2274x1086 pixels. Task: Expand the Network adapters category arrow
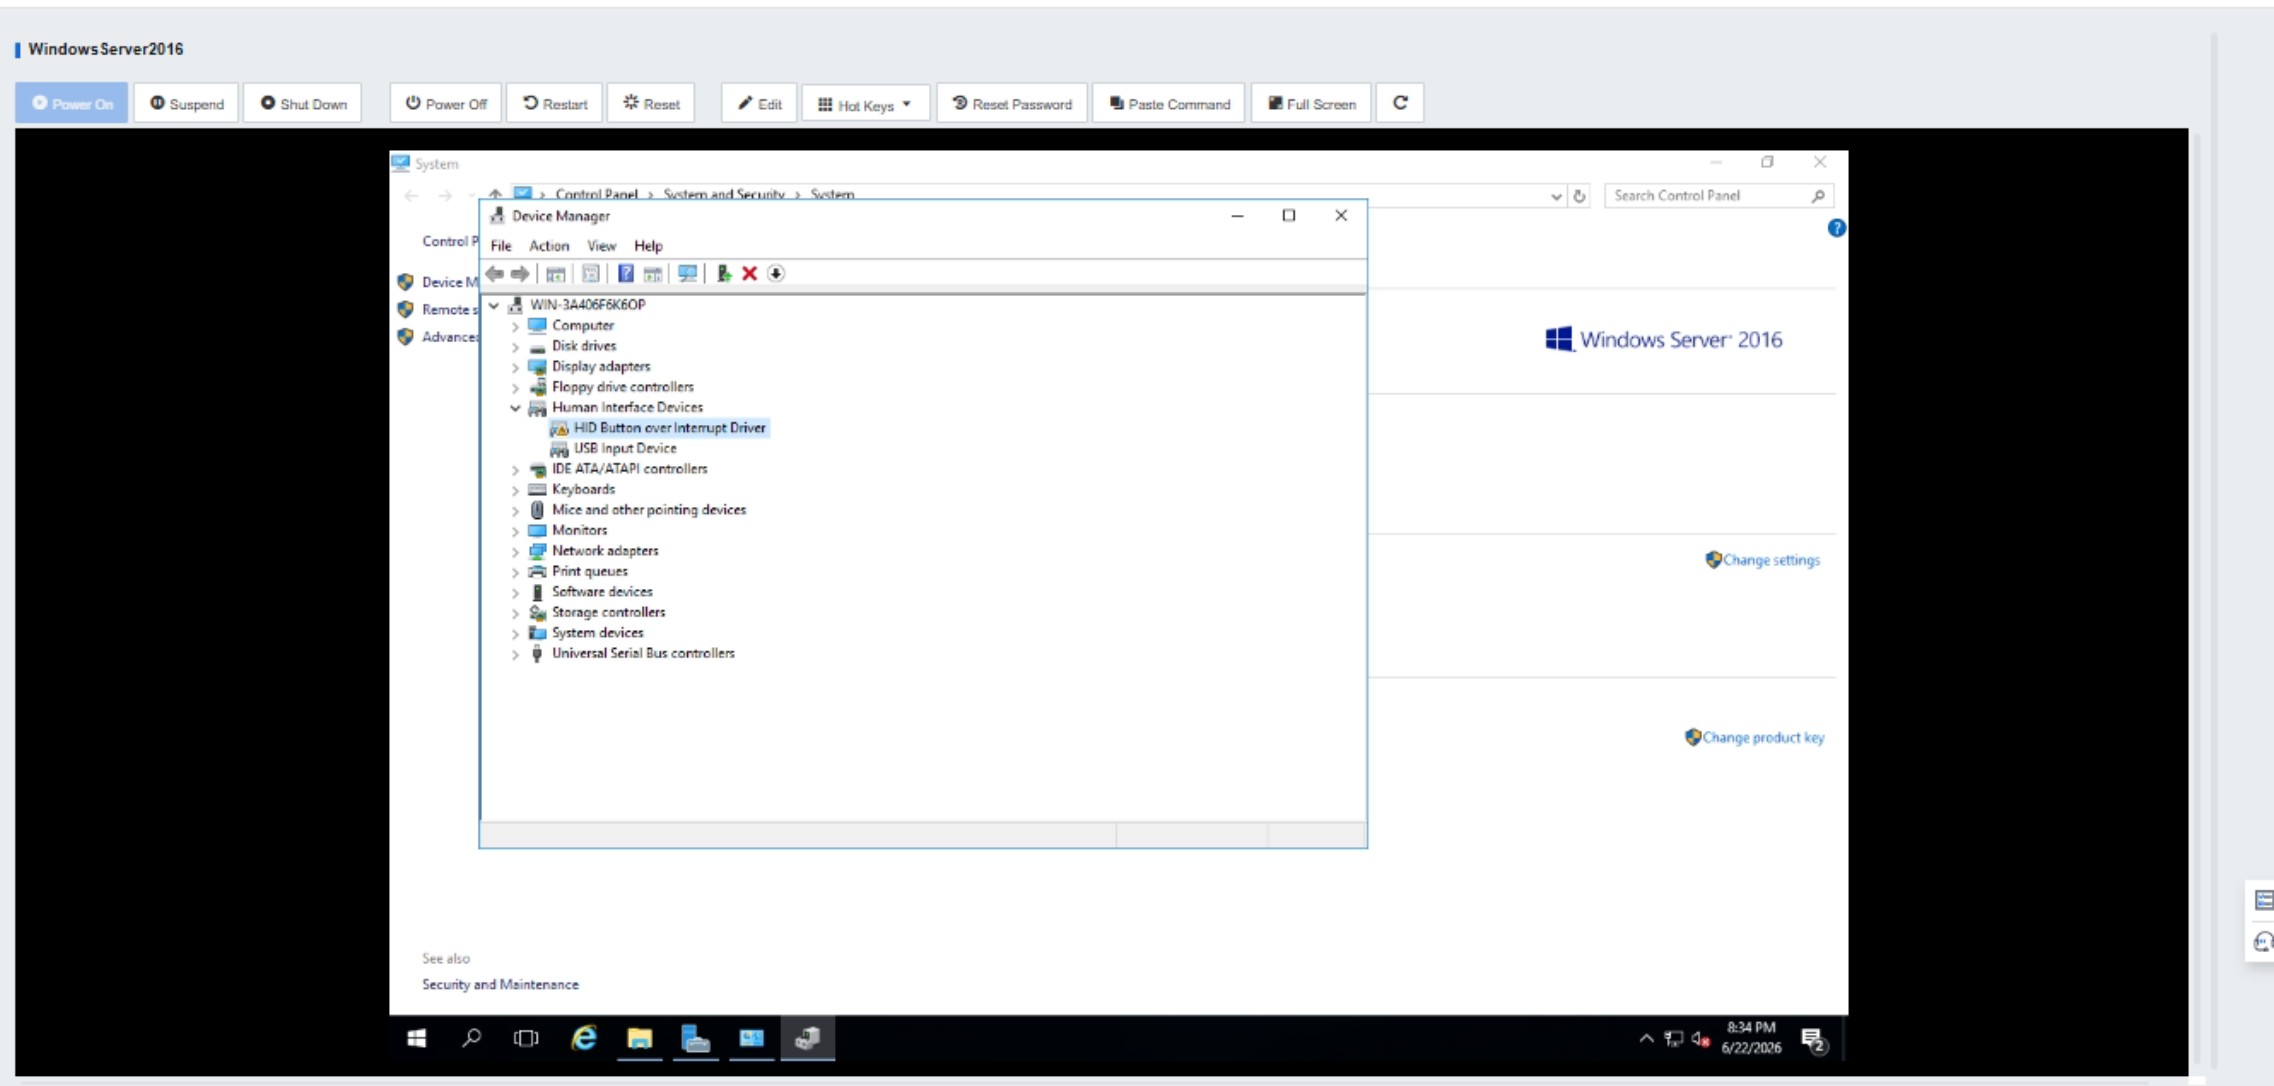click(x=515, y=552)
